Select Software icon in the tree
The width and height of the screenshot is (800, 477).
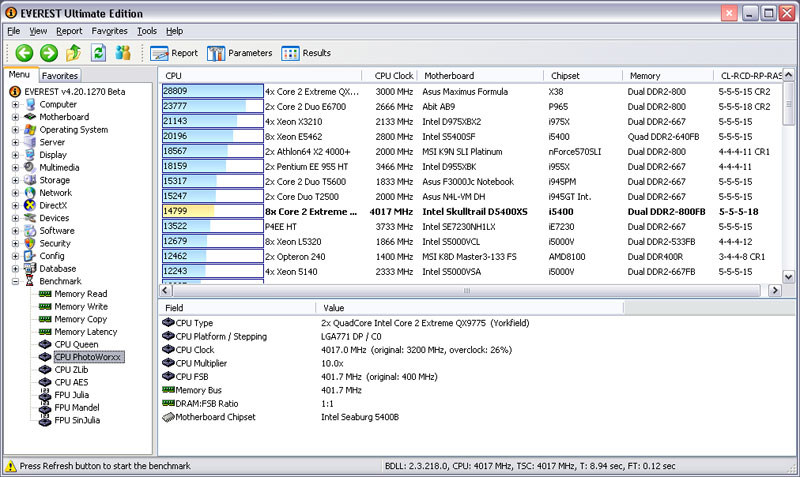31,231
